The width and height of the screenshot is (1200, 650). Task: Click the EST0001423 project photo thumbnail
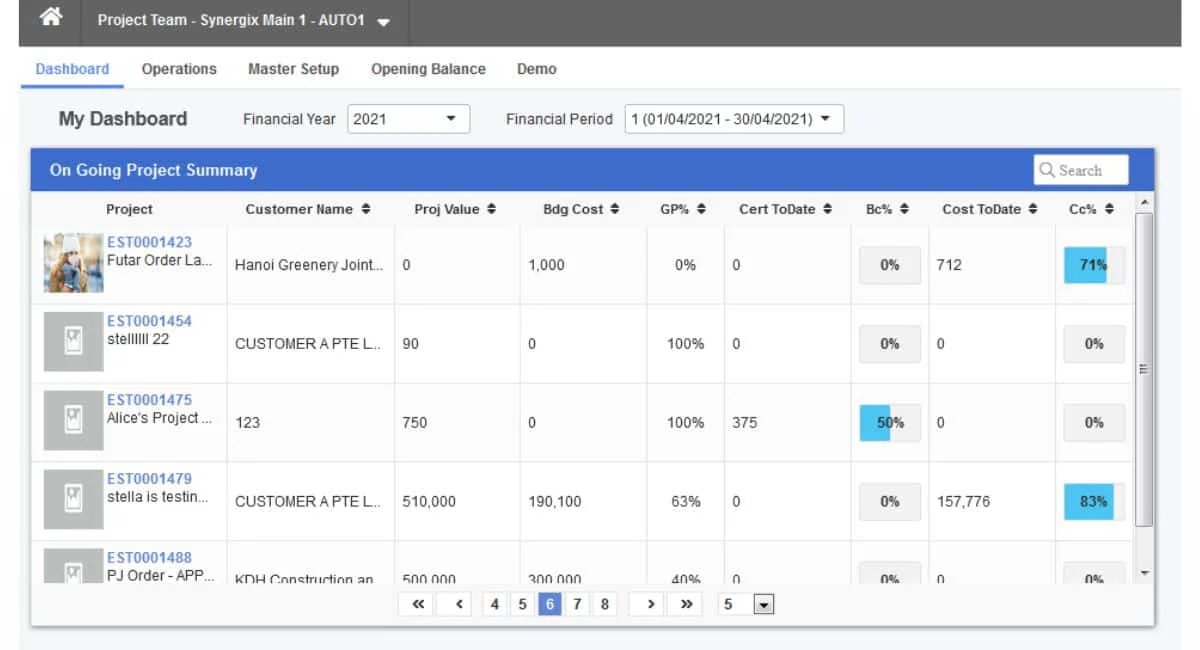pos(73,263)
